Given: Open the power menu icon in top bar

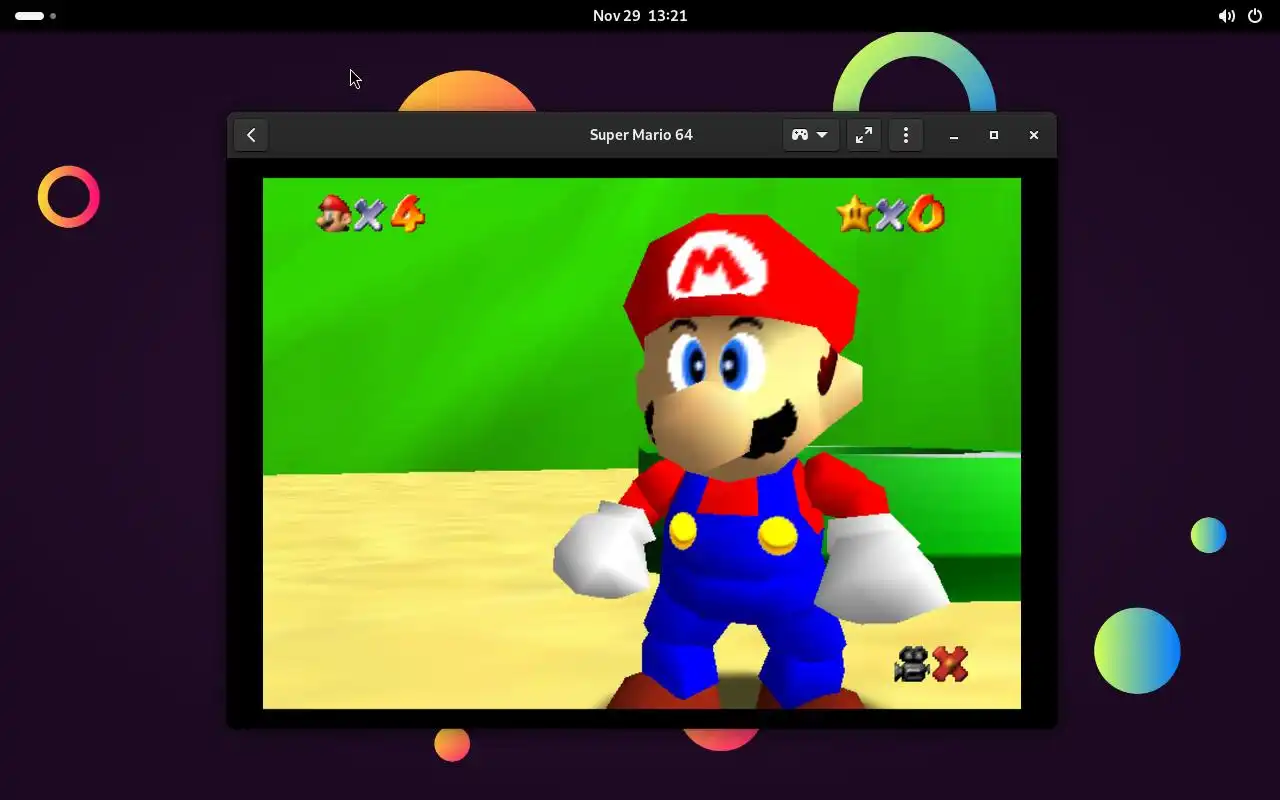Looking at the screenshot, I should tap(1255, 16).
